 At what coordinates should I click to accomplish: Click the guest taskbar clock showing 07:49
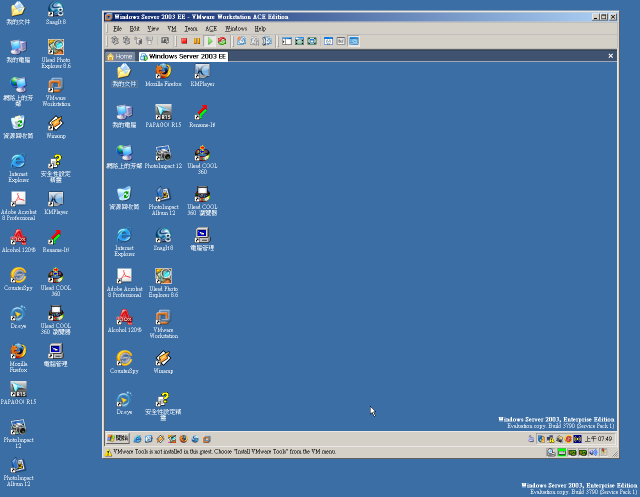pyautogui.click(x=598, y=439)
